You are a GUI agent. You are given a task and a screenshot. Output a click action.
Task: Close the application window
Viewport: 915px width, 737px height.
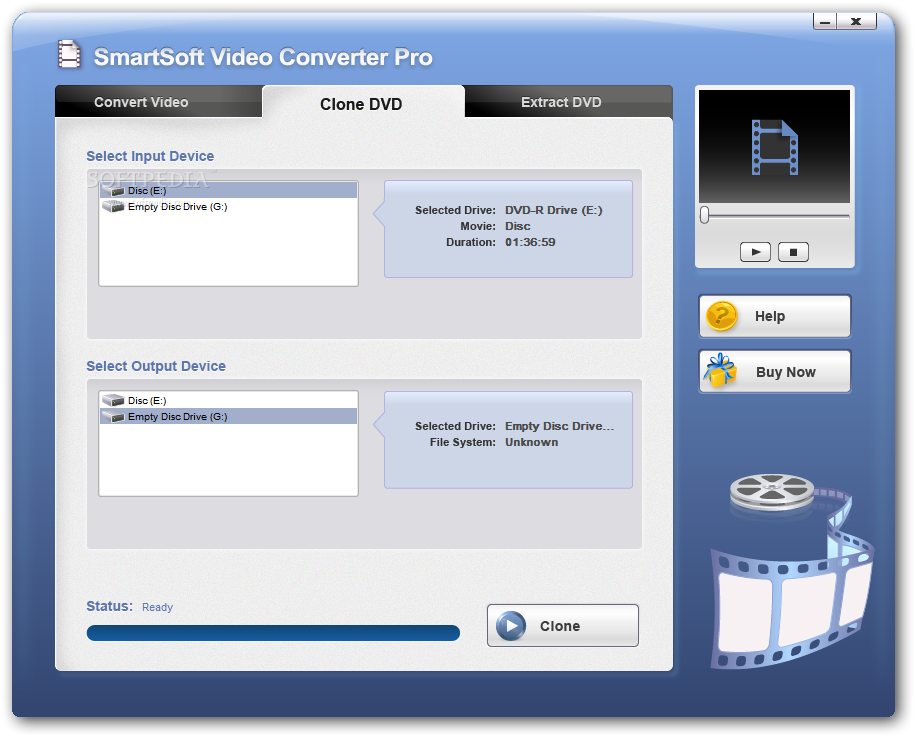pos(856,22)
